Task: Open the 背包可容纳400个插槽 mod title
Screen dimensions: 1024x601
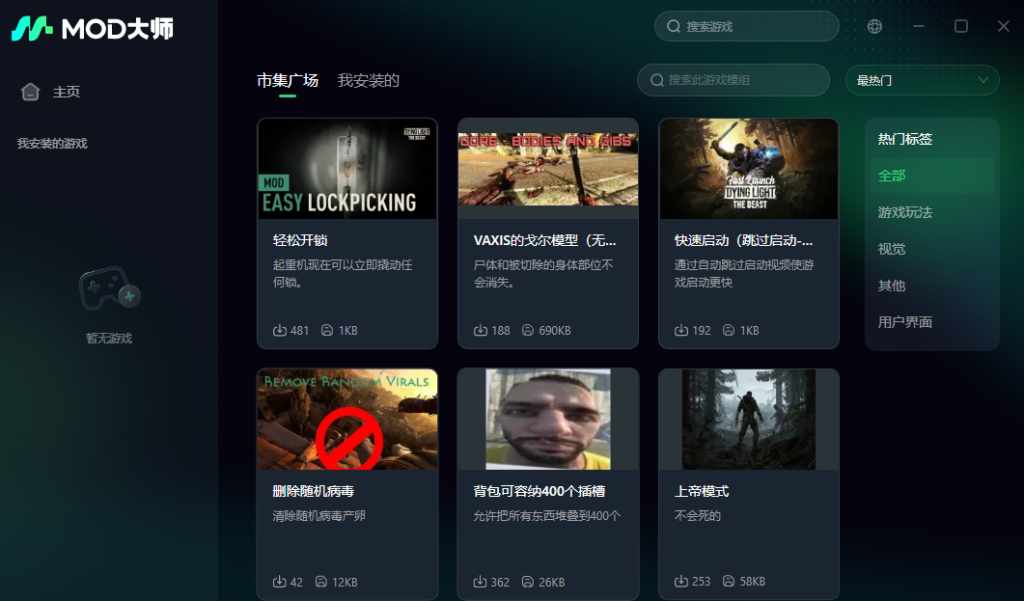Action: click(539, 491)
